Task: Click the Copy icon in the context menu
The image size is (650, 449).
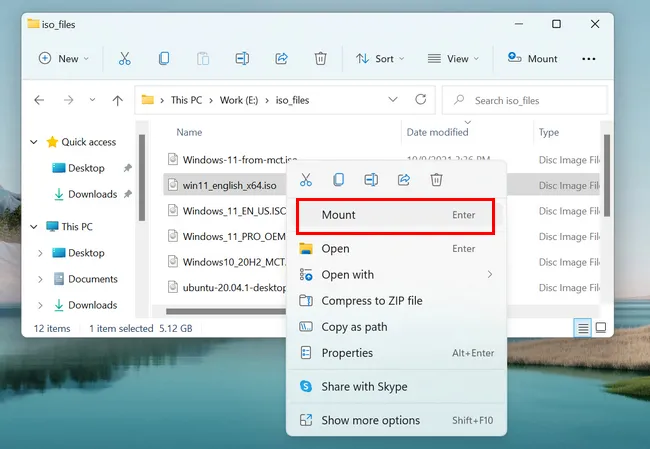Action: (x=339, y=180)
